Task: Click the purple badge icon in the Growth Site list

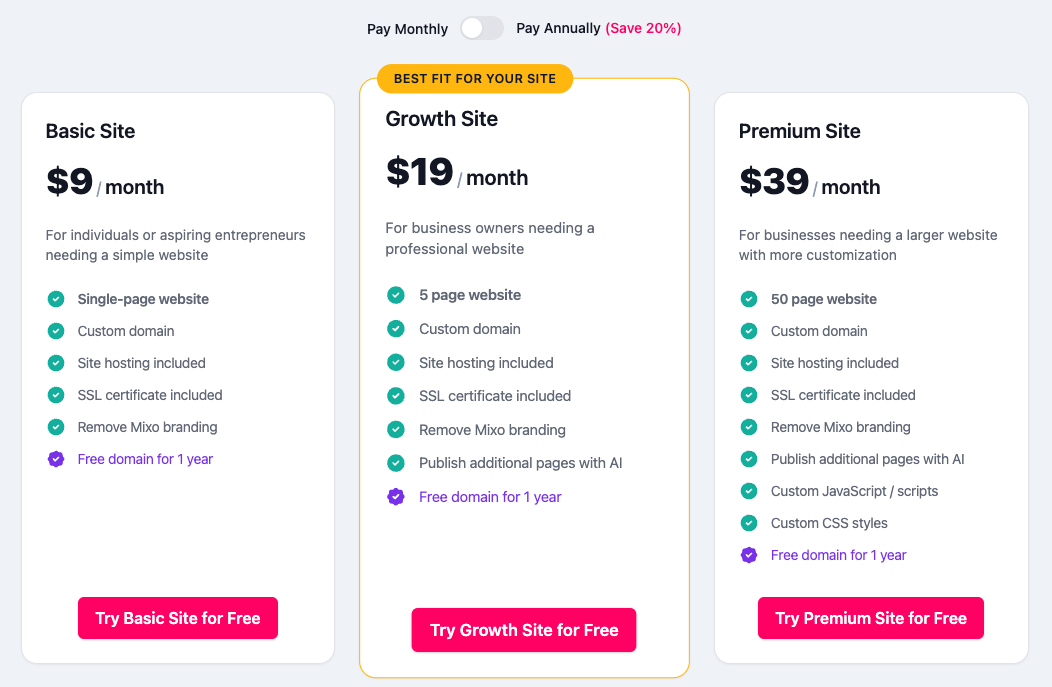Action: tap(394, 496)
